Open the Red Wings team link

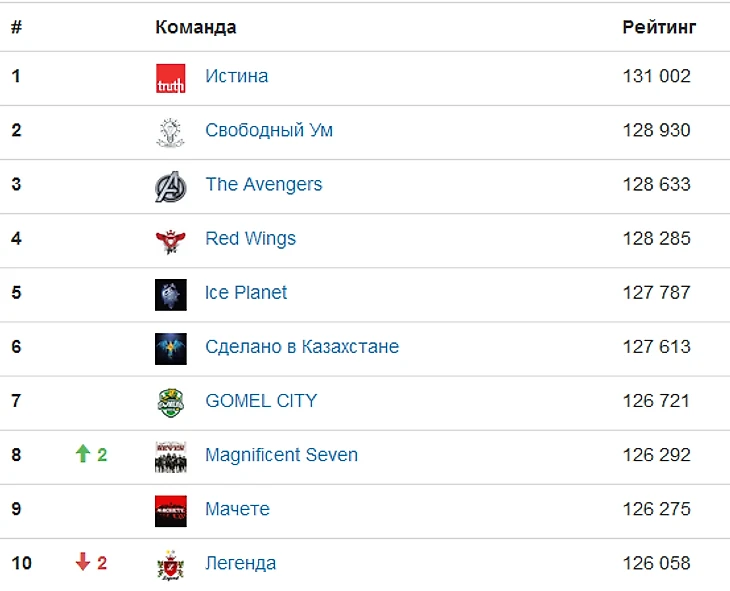coord(250,238)
